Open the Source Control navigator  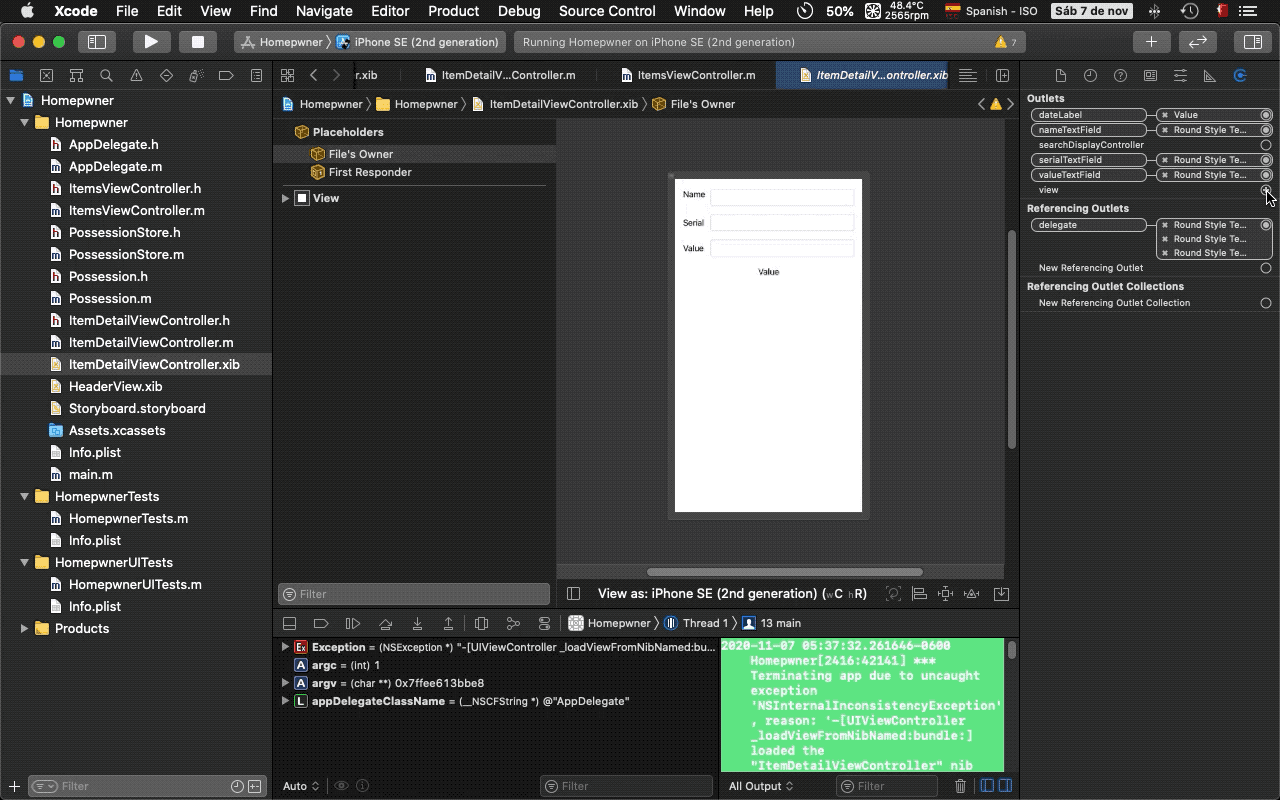coord(46,75)
